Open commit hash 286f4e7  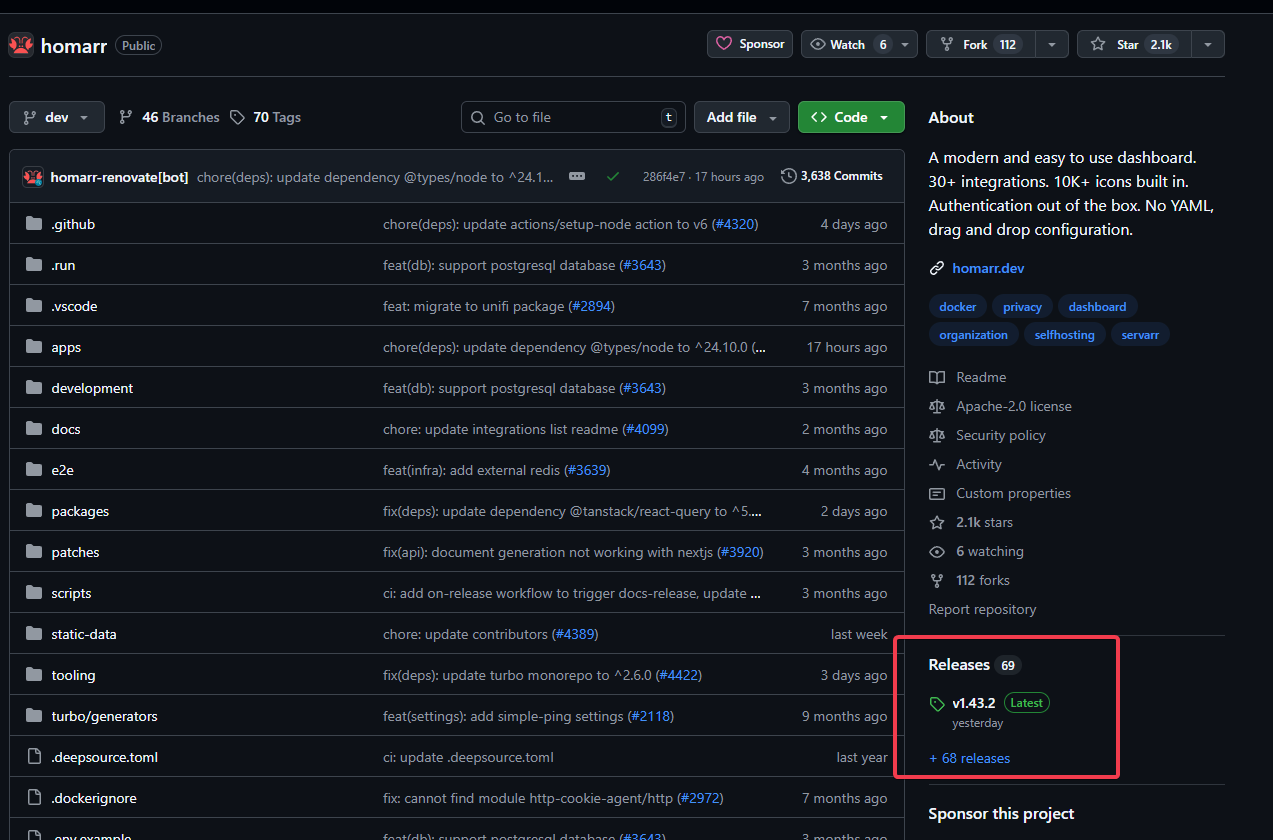pos(664,177)
